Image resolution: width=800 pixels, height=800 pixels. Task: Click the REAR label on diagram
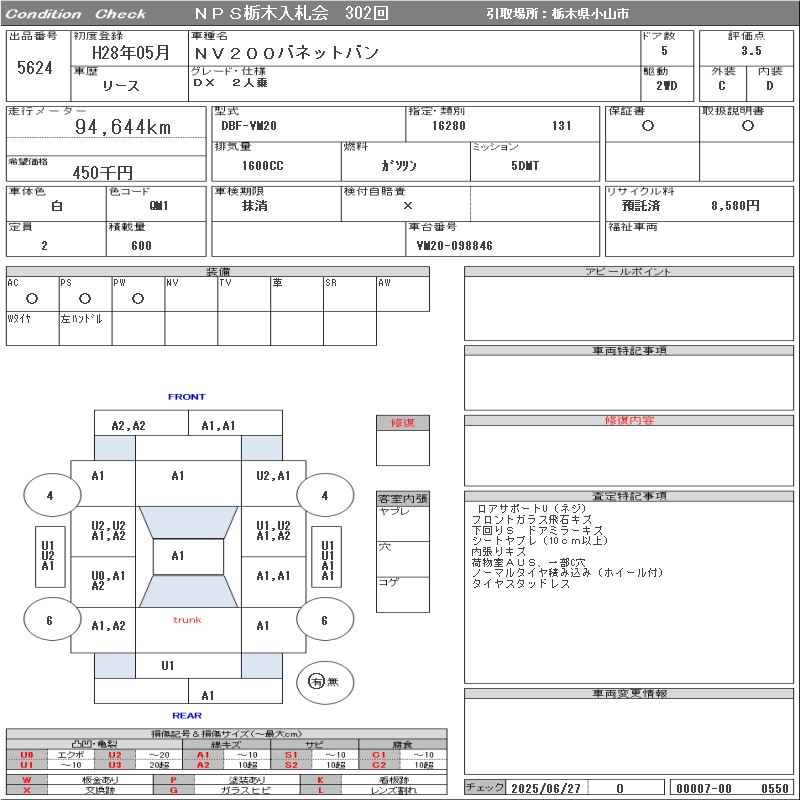(187, 715)
